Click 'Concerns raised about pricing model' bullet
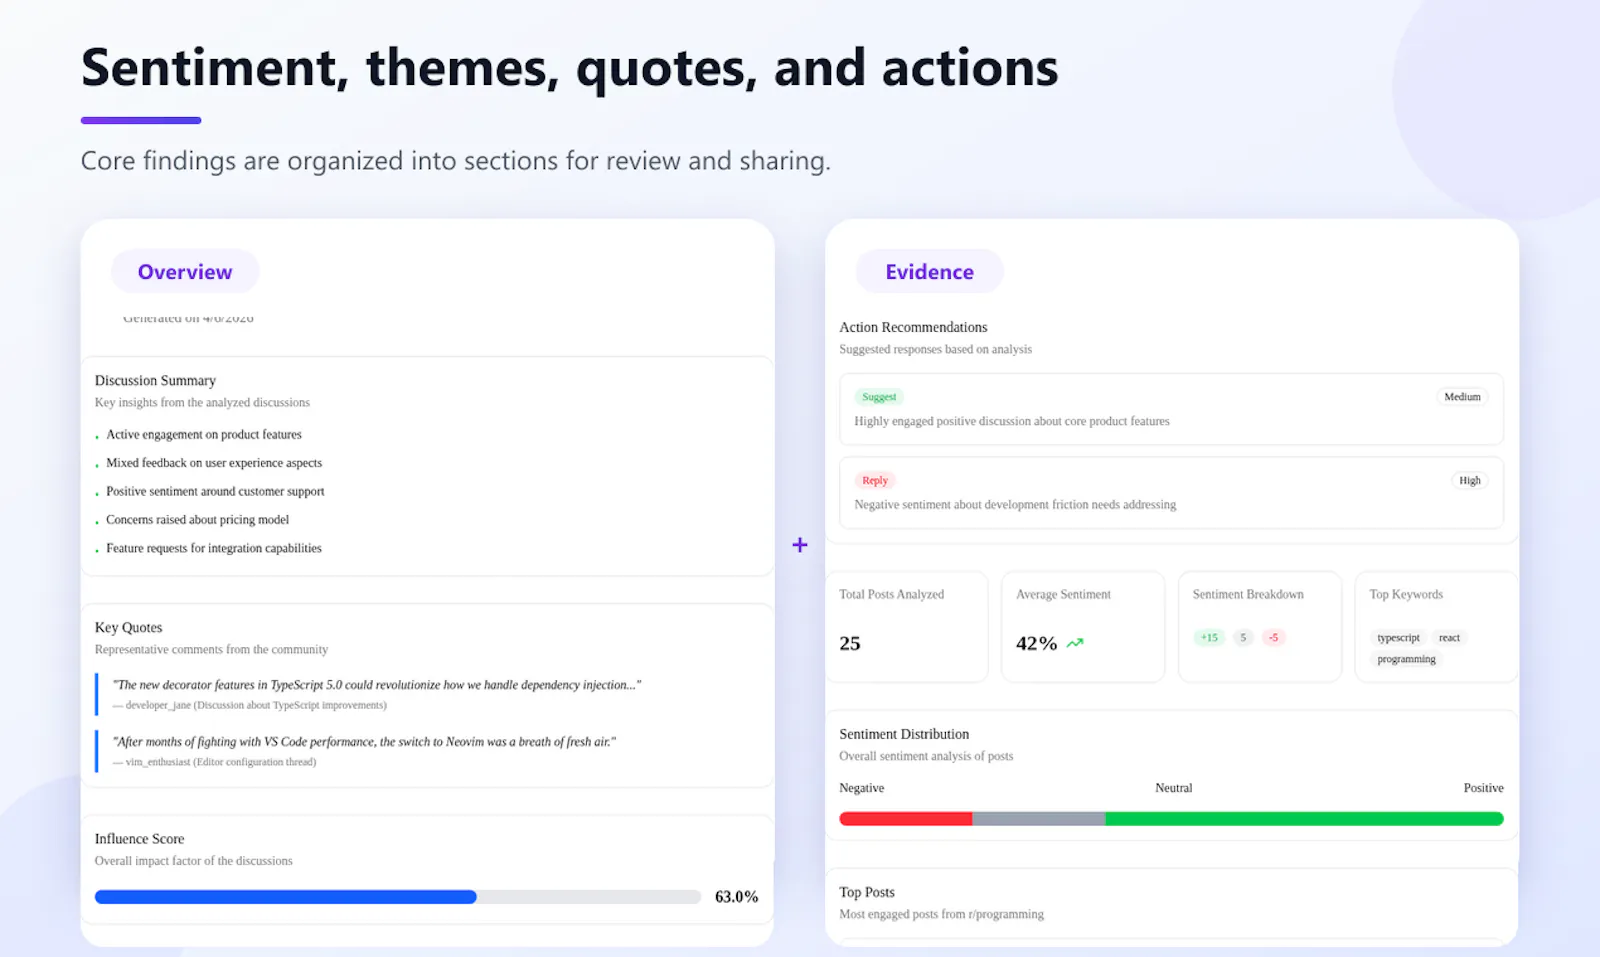The width and height of the screenshot is (1600, 957). pos(197,520)
